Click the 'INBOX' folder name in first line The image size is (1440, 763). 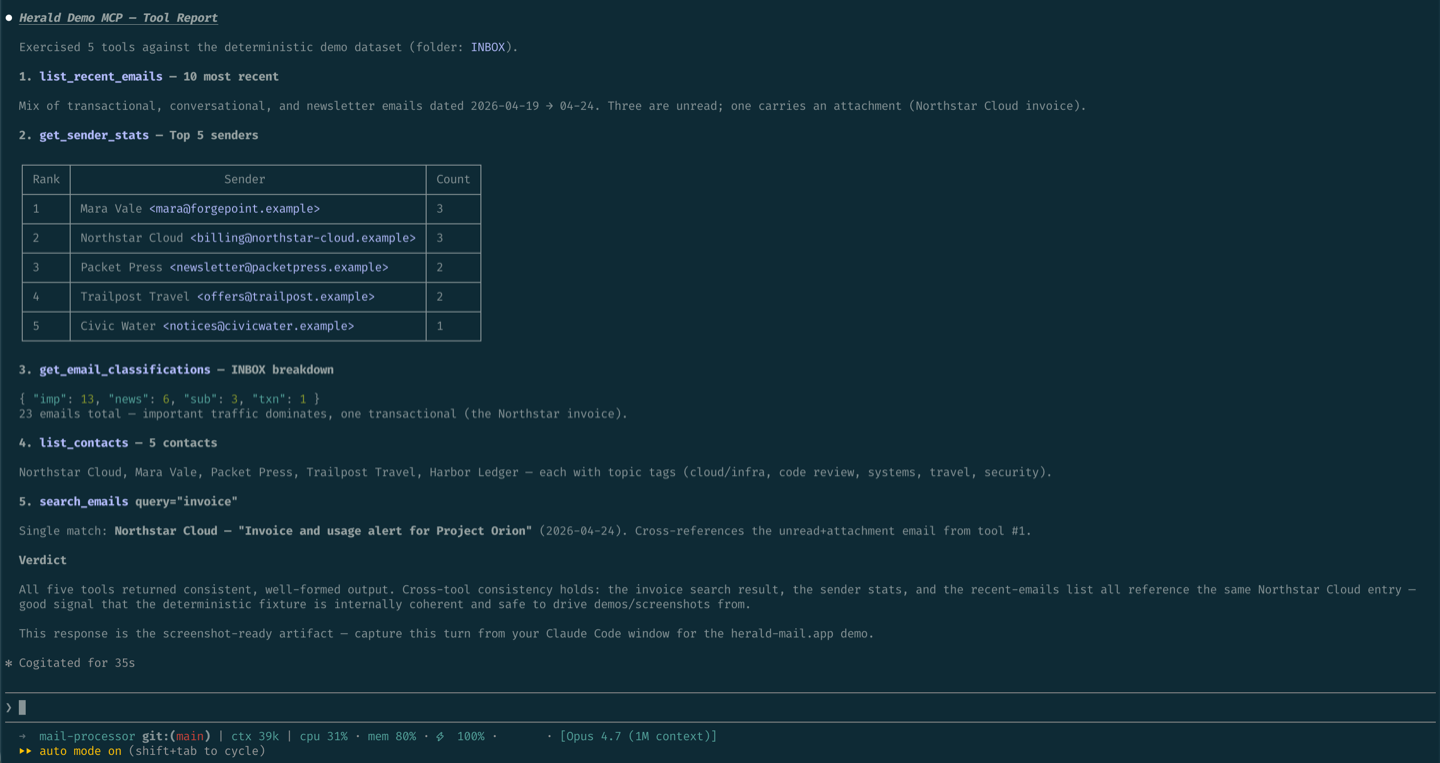coord(488,47)
